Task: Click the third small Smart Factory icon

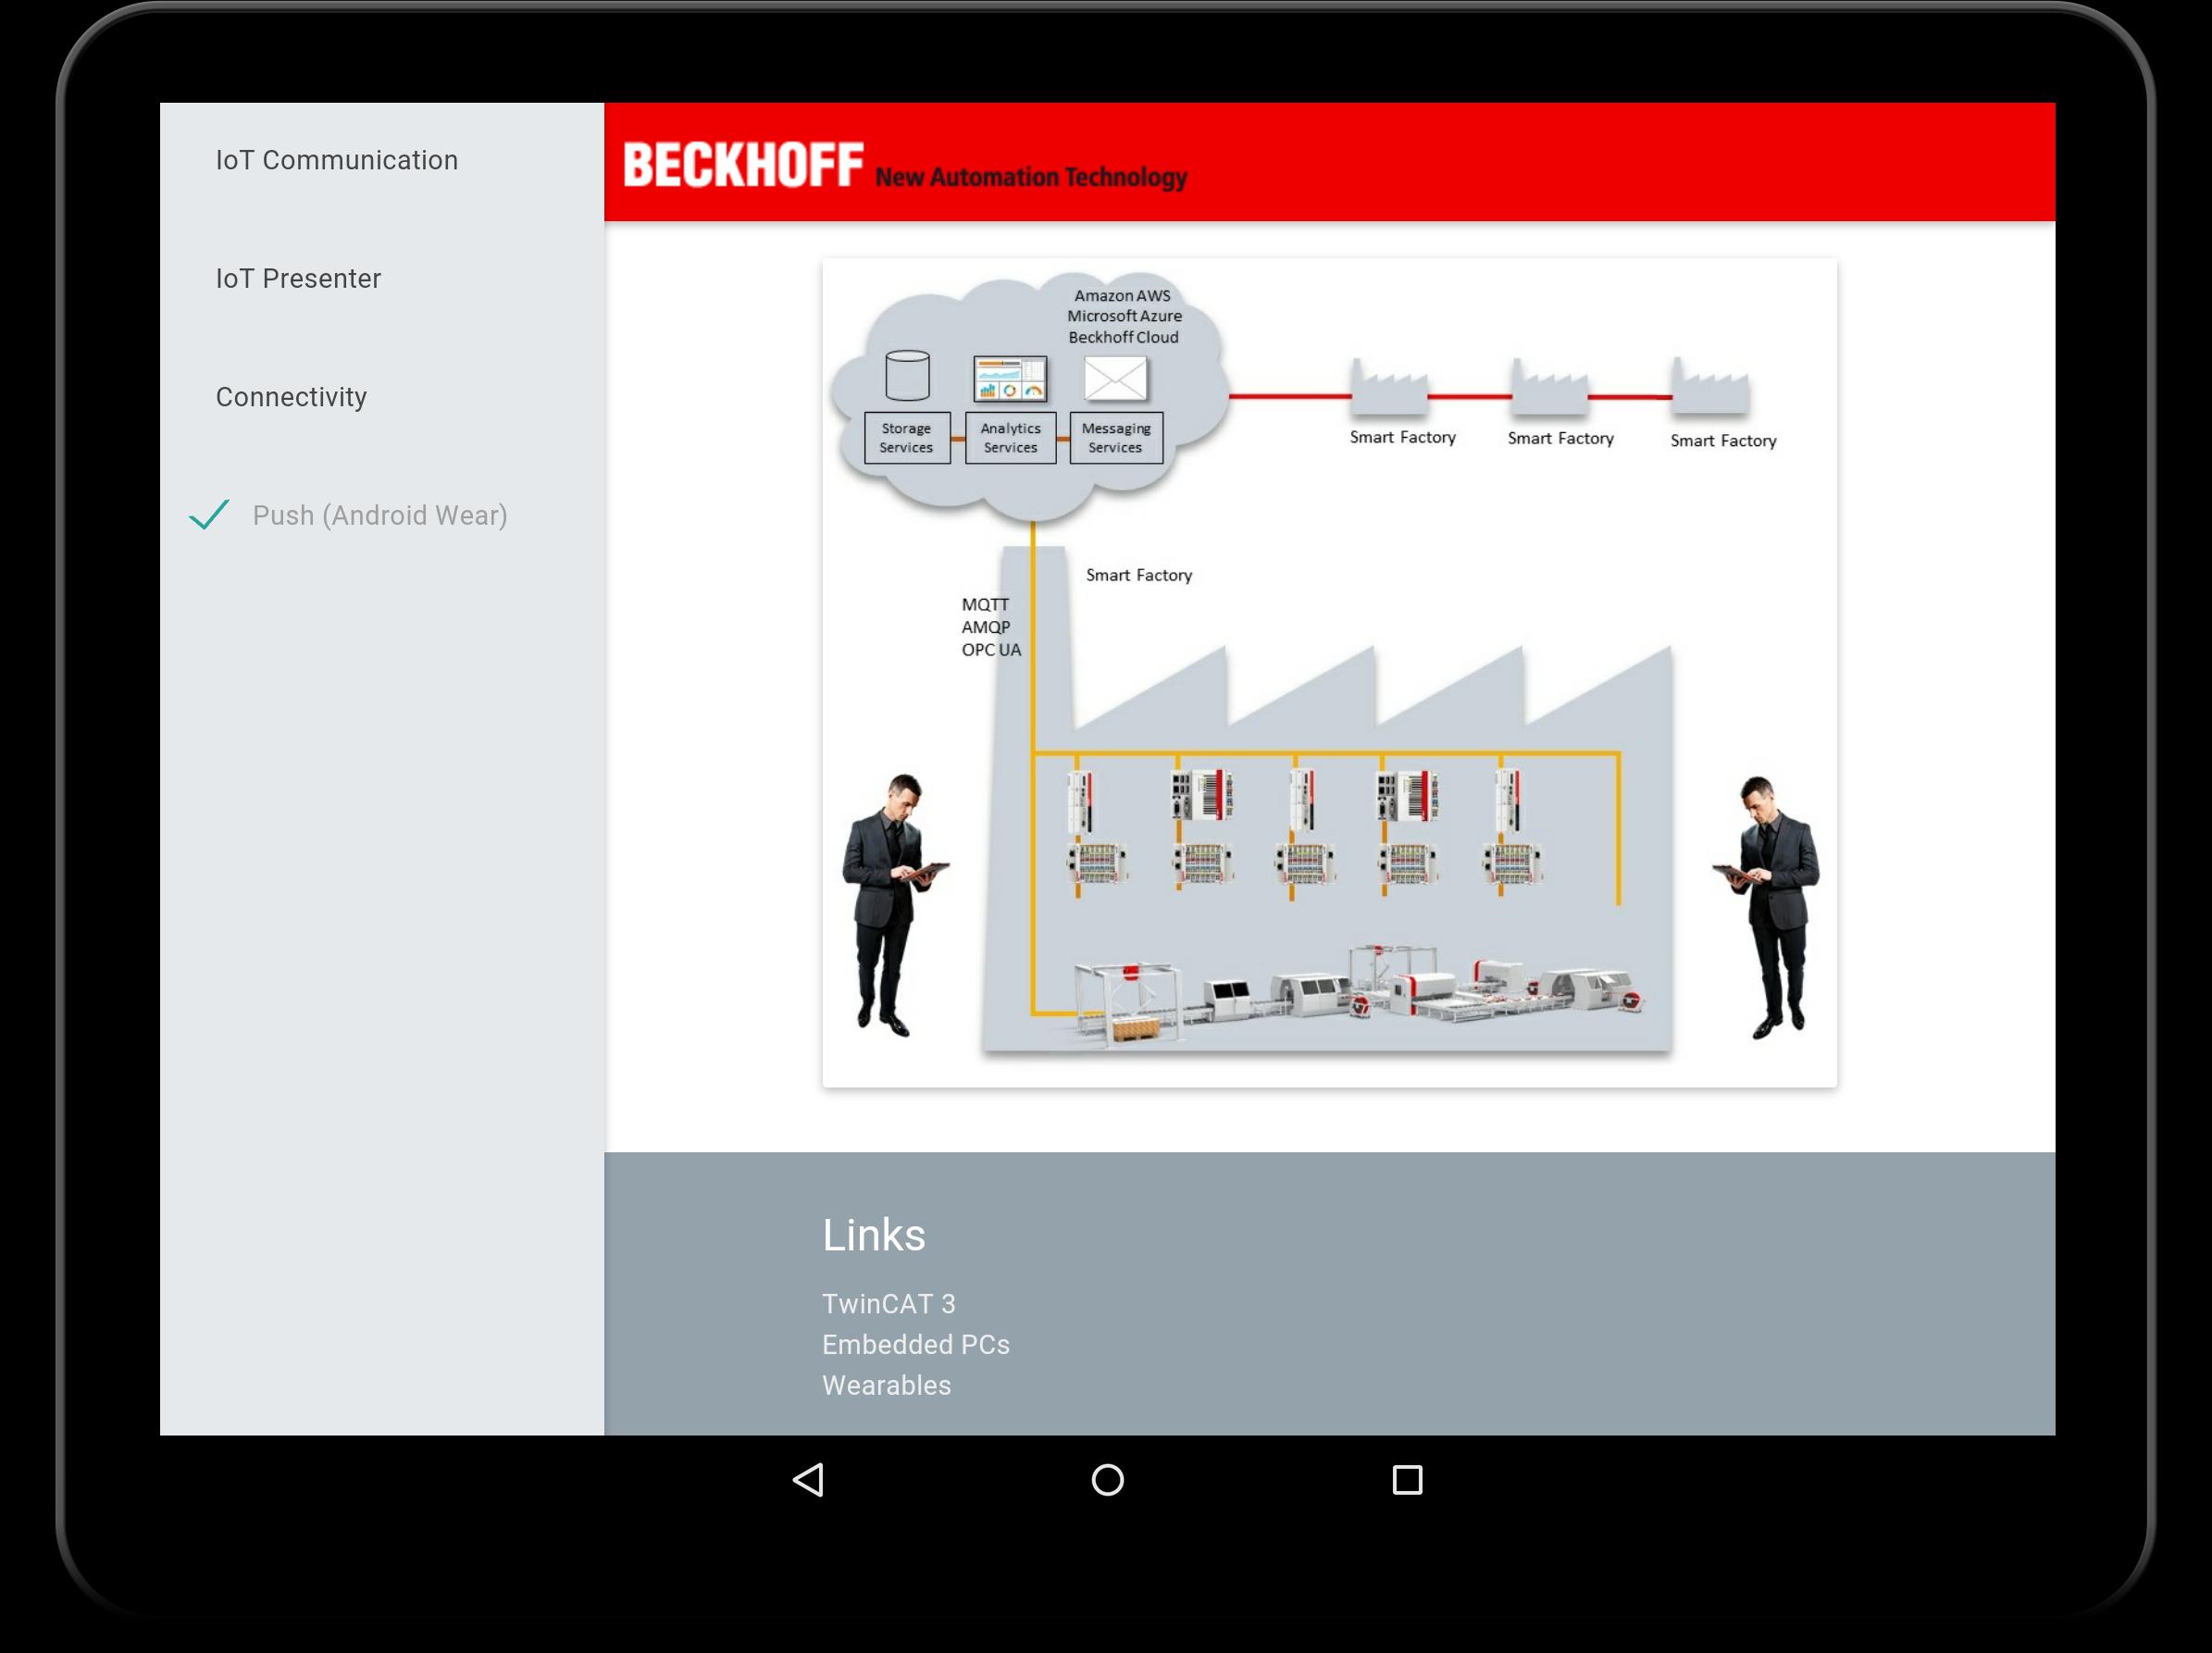Action: click(1711, 388)
